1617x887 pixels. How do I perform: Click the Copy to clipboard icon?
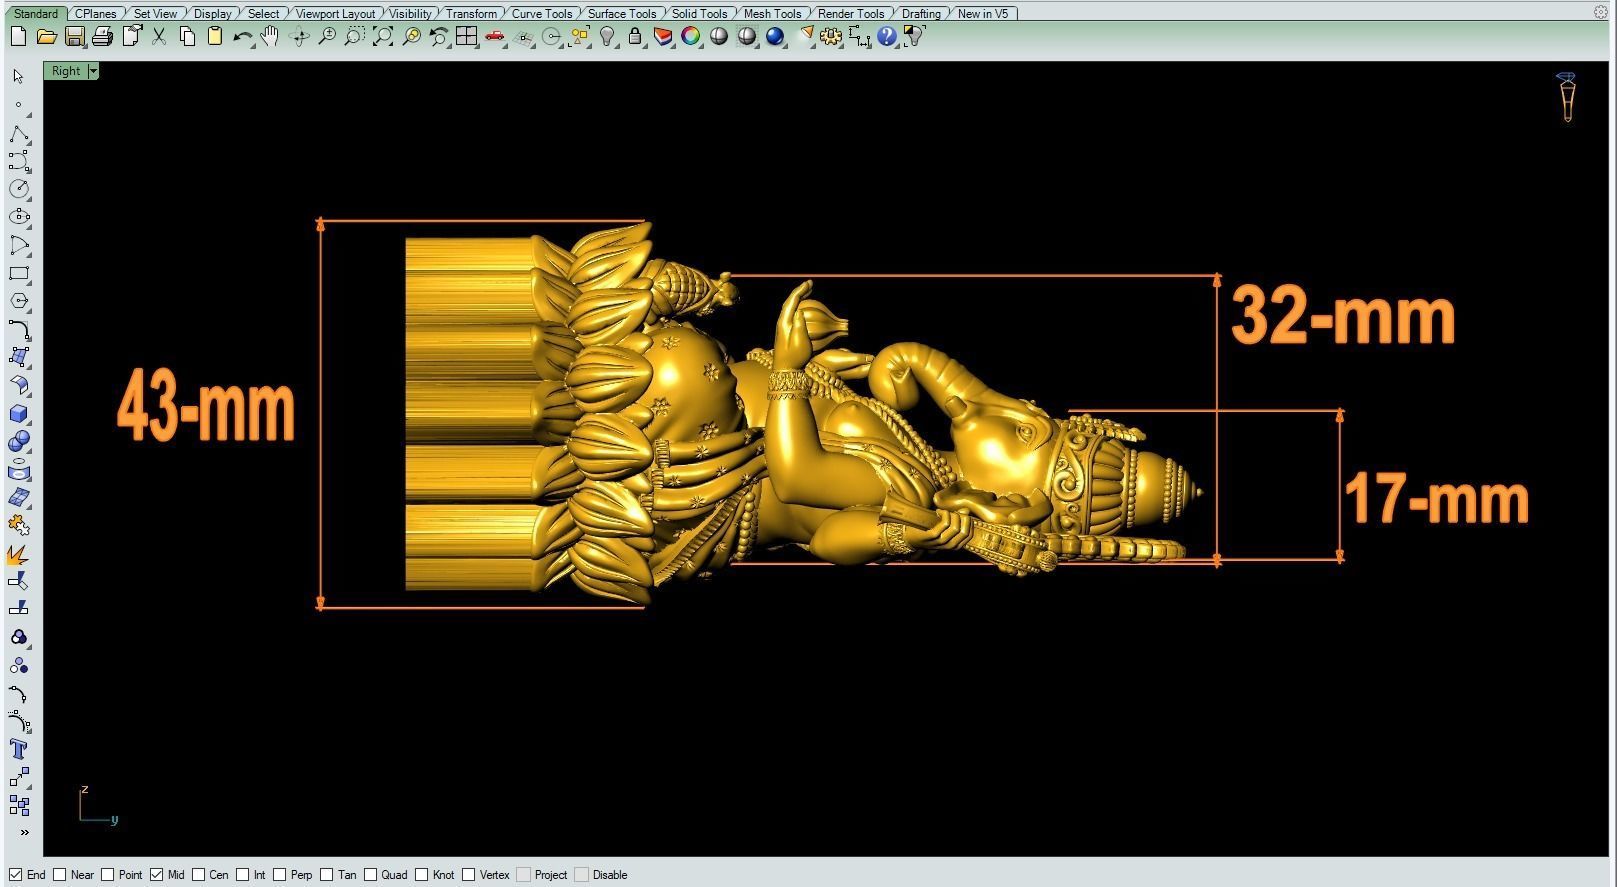point(186,37)
